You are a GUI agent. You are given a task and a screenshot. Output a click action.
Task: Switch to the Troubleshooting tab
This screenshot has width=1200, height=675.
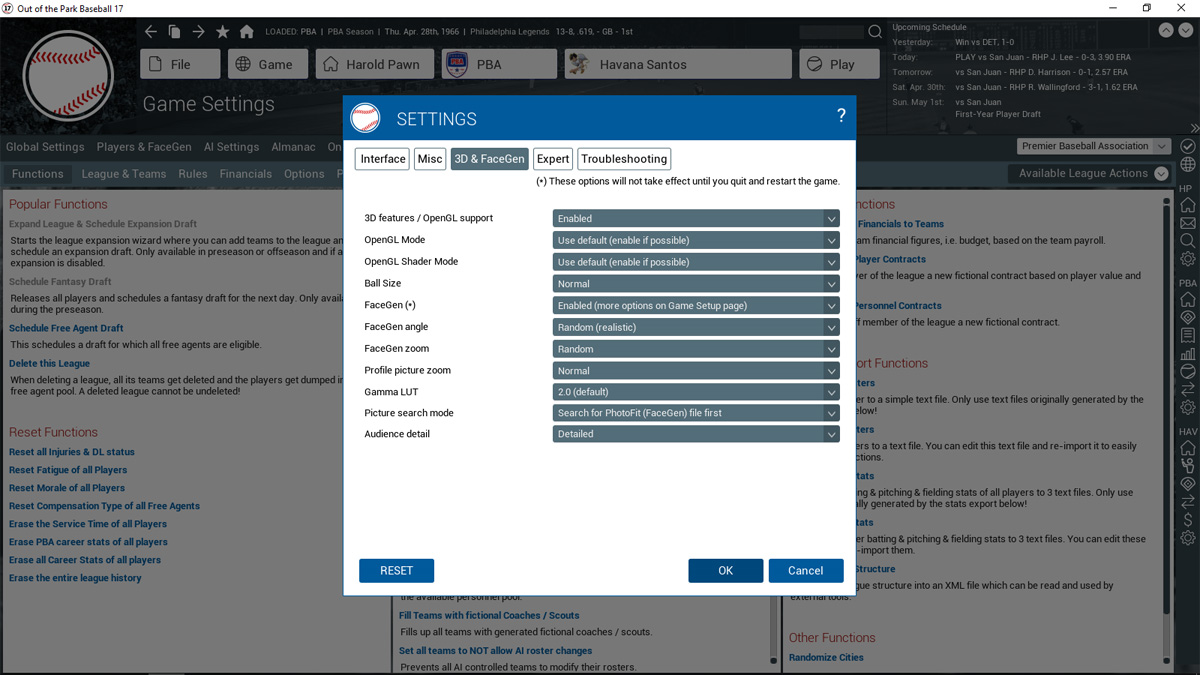(x=624, y=159)
